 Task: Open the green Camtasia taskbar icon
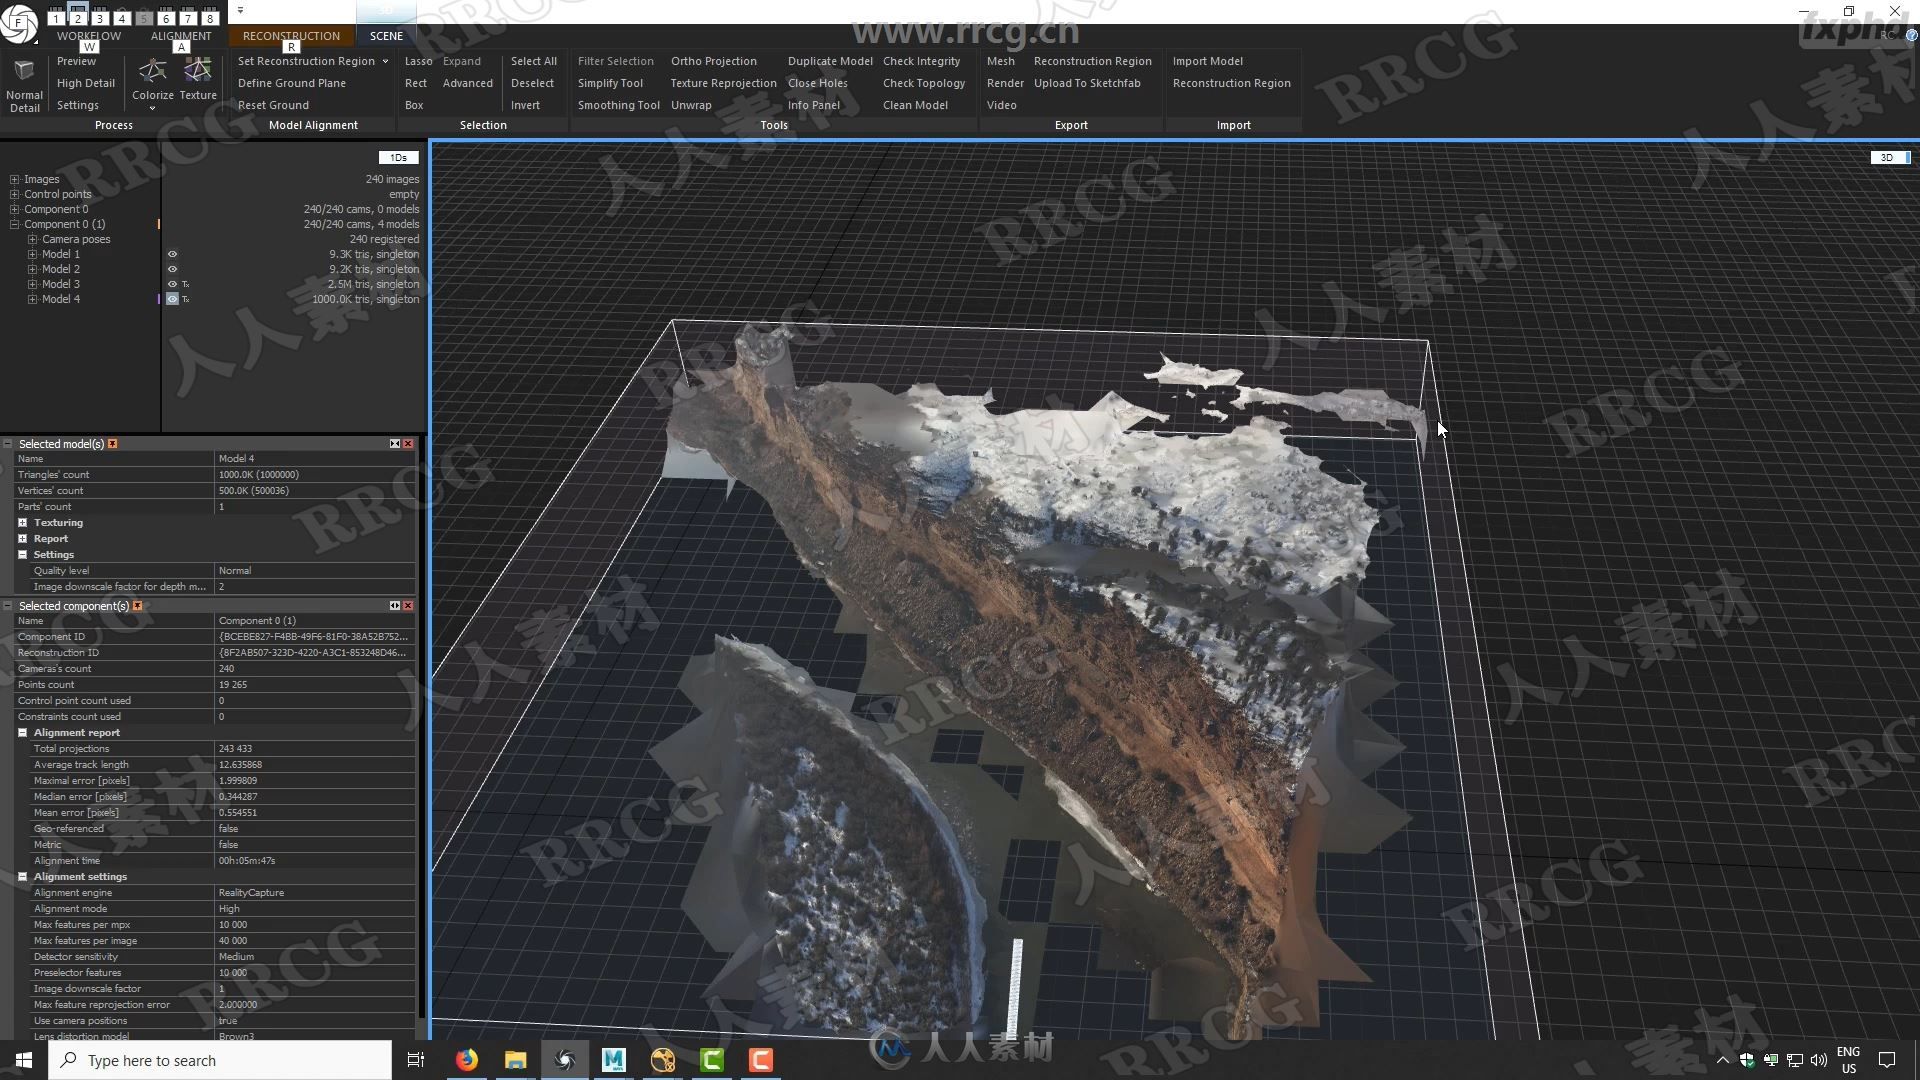coord(711,1060)
